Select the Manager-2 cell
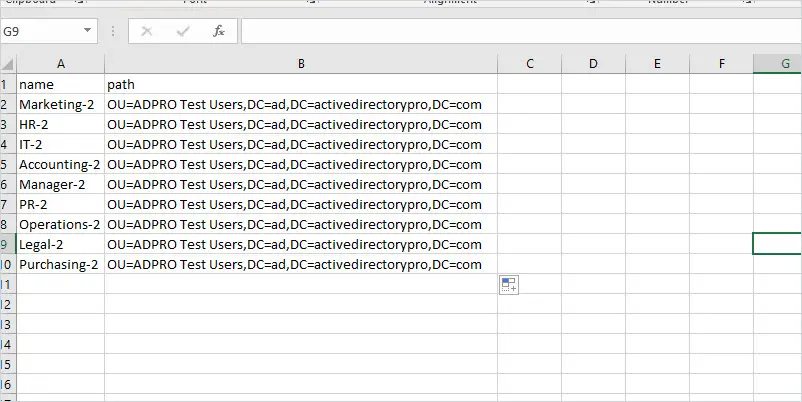 61,184
